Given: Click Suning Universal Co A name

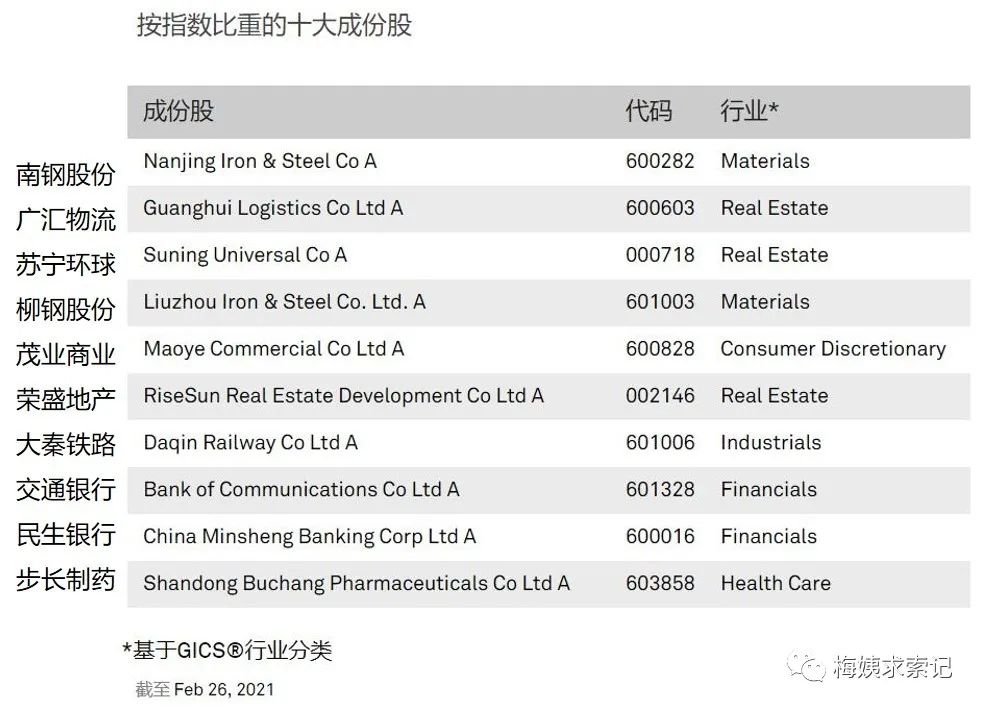Looking at the screenshot, I should (x=245, y=255).
